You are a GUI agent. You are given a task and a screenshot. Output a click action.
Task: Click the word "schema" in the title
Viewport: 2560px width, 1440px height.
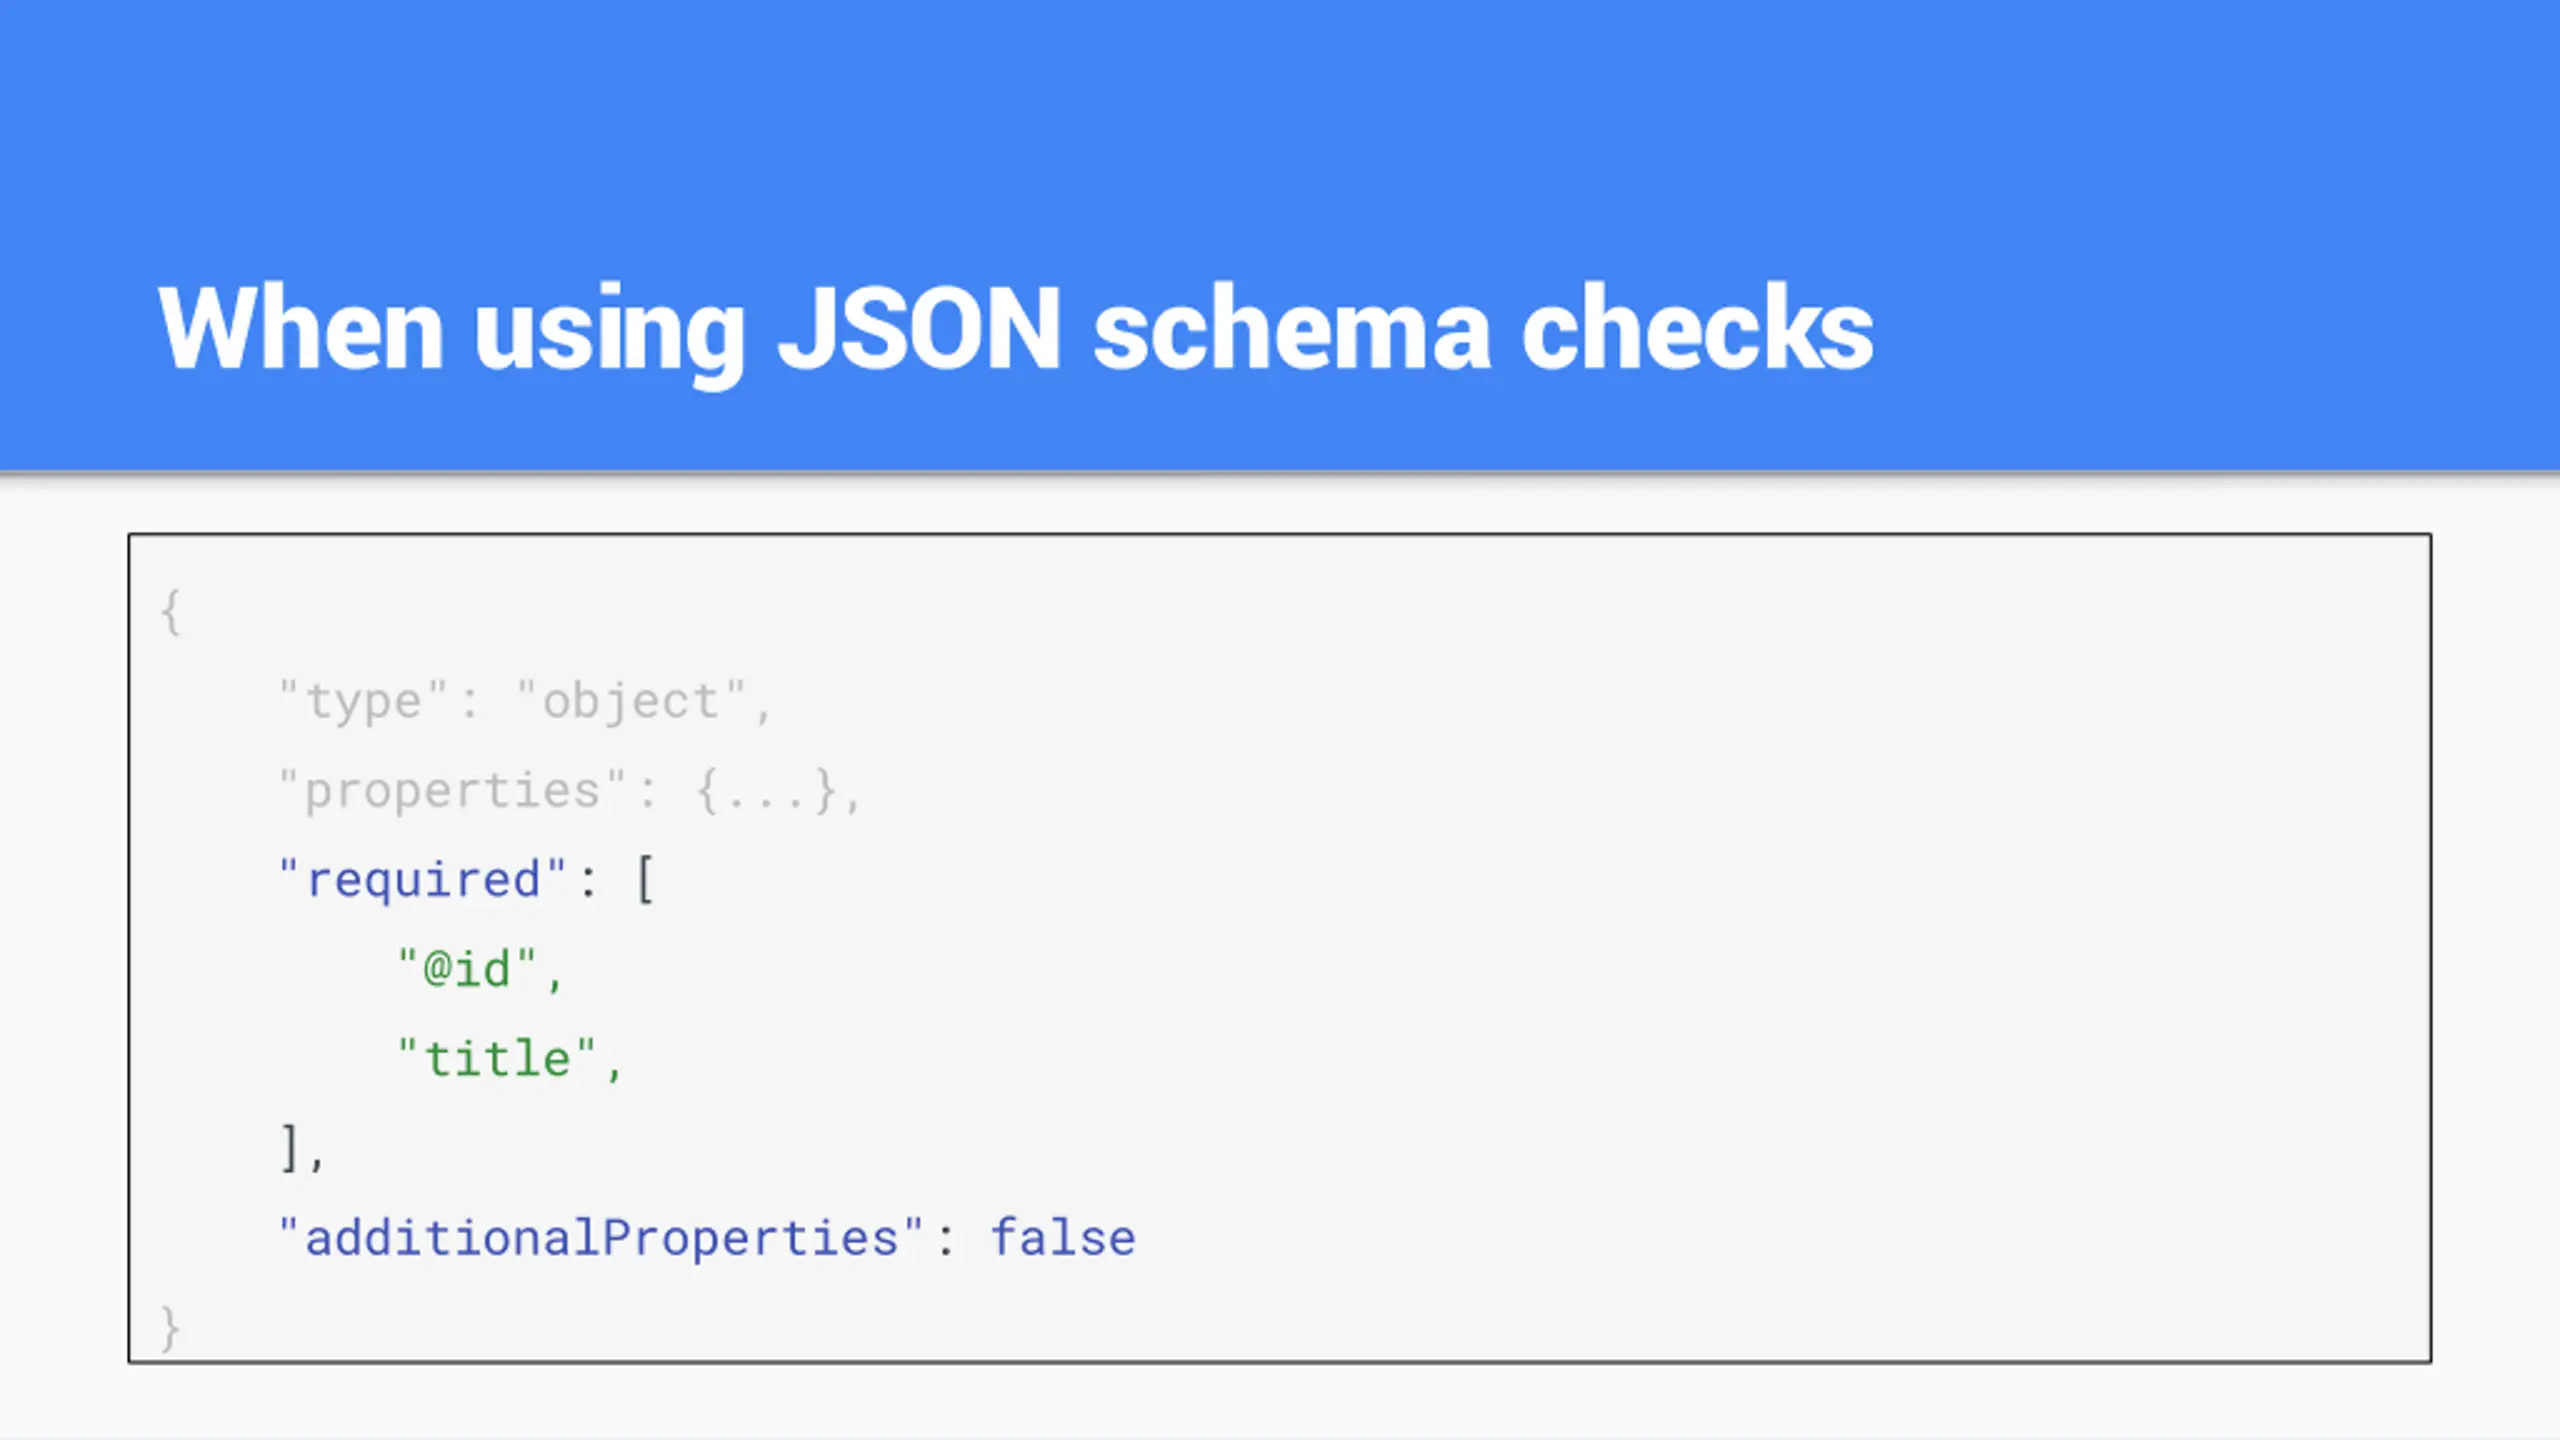point(1292,330)
